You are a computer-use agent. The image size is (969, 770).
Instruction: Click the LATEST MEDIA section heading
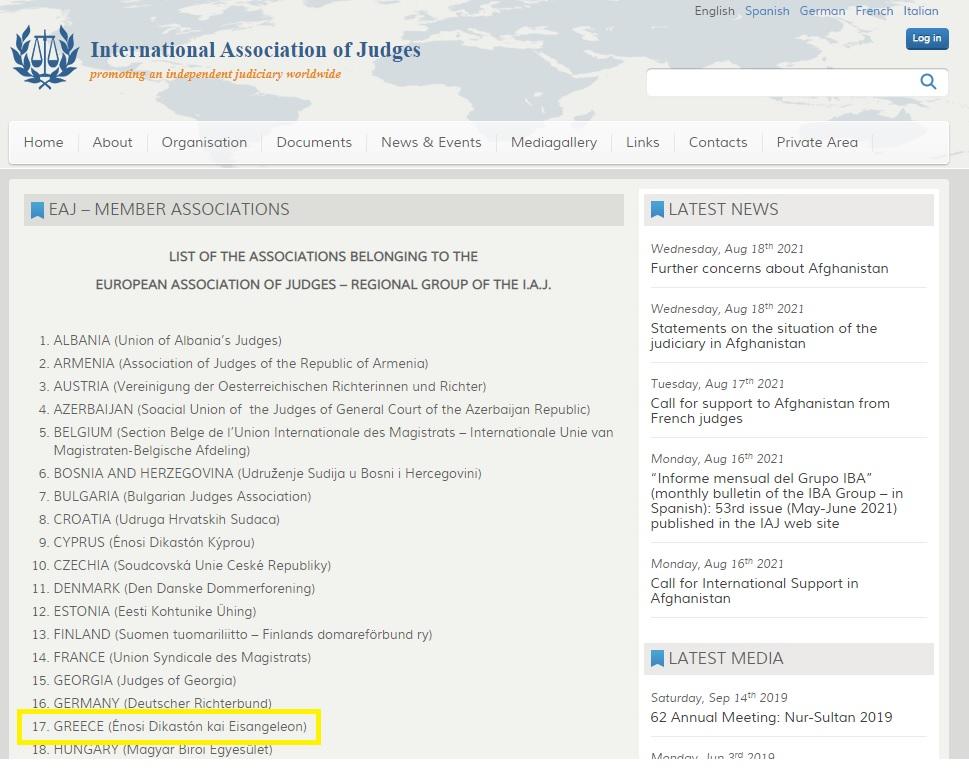pyautogui.click(x=726, y=659)
